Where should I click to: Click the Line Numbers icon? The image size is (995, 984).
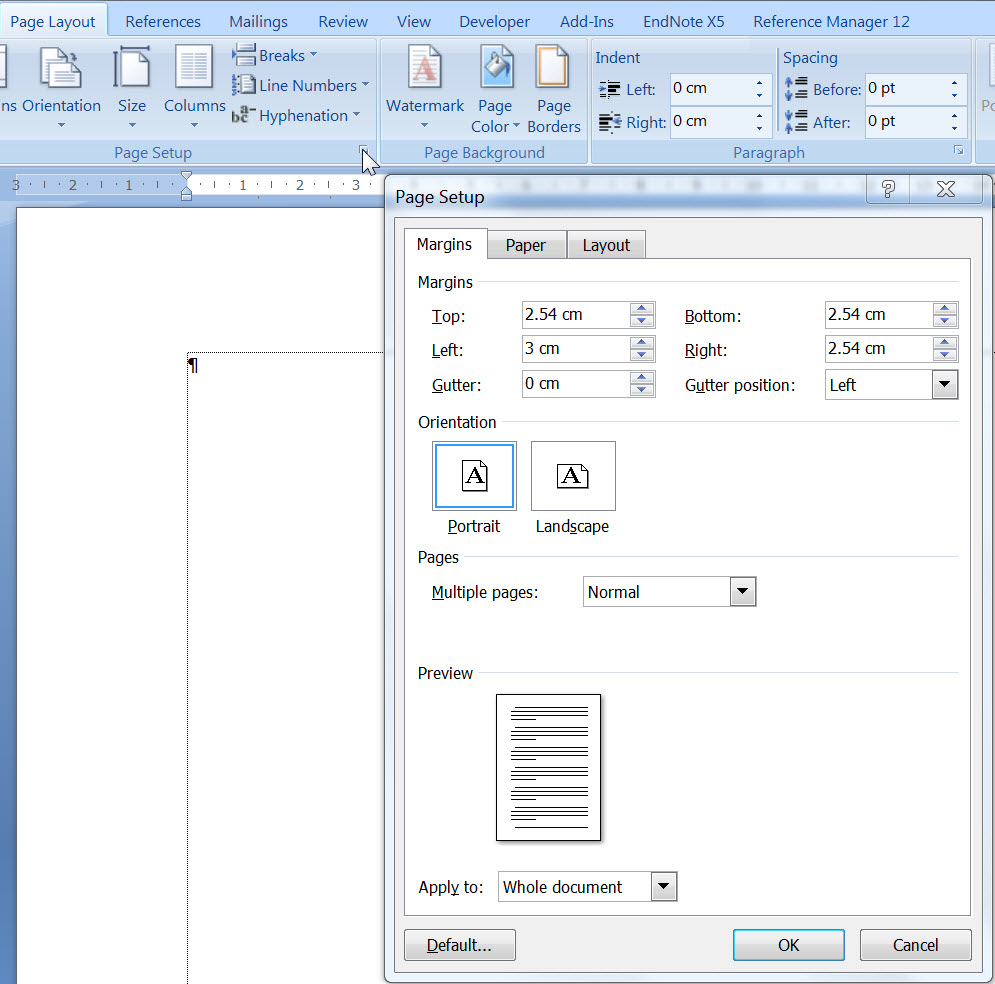click(x=299, y=85)
